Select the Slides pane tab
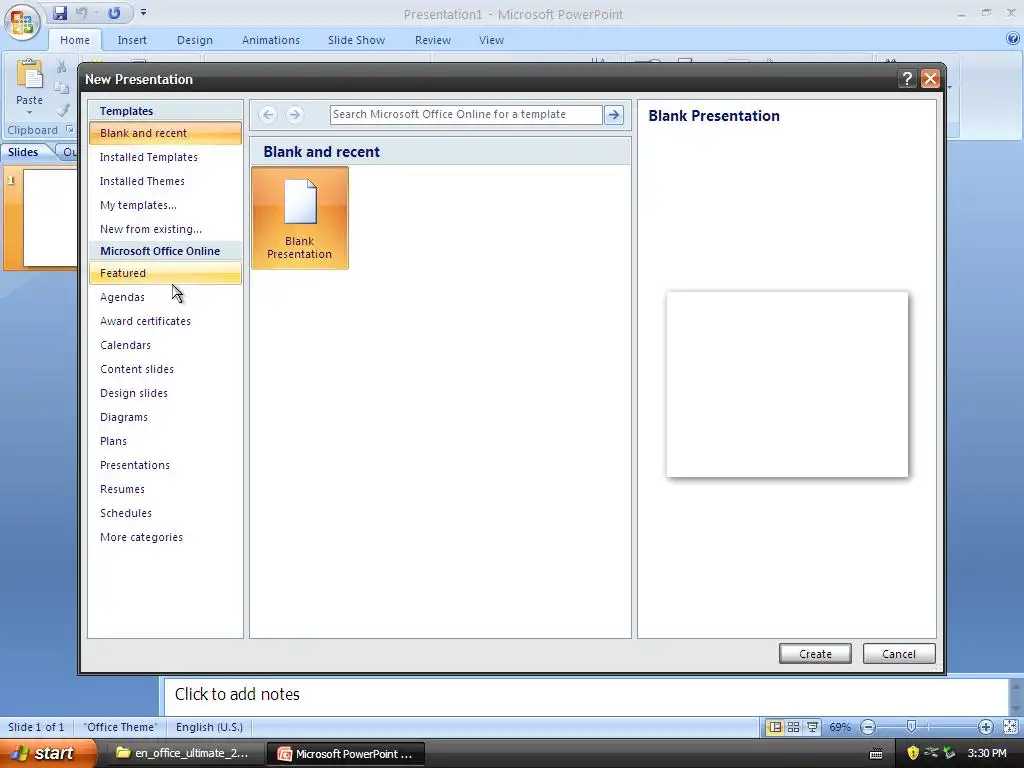Screen dimensions: 1024x768 tap(24, 152)
